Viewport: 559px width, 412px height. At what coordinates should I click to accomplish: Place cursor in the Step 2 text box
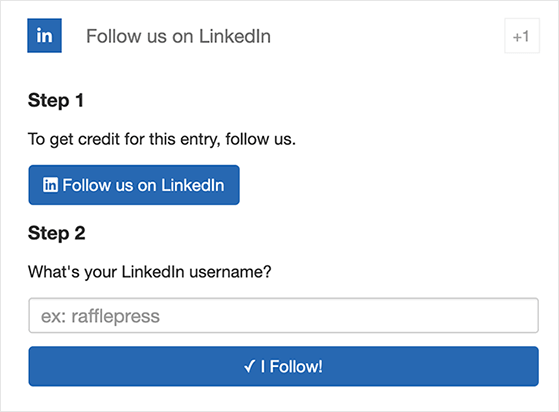pyautogui.click(x=283, y=316)
